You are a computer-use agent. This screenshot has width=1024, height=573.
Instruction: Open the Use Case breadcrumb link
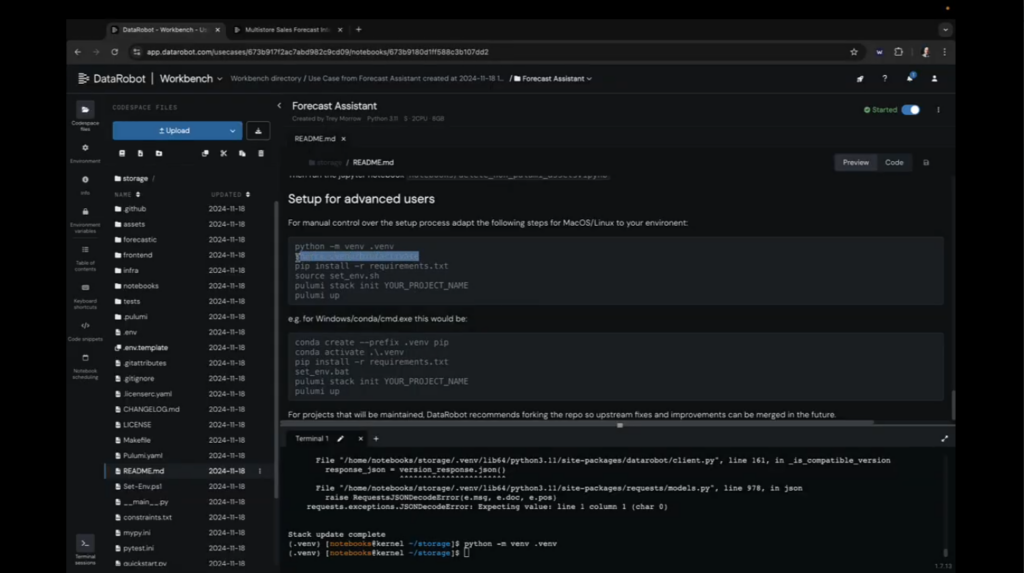[x=406, y=78]
